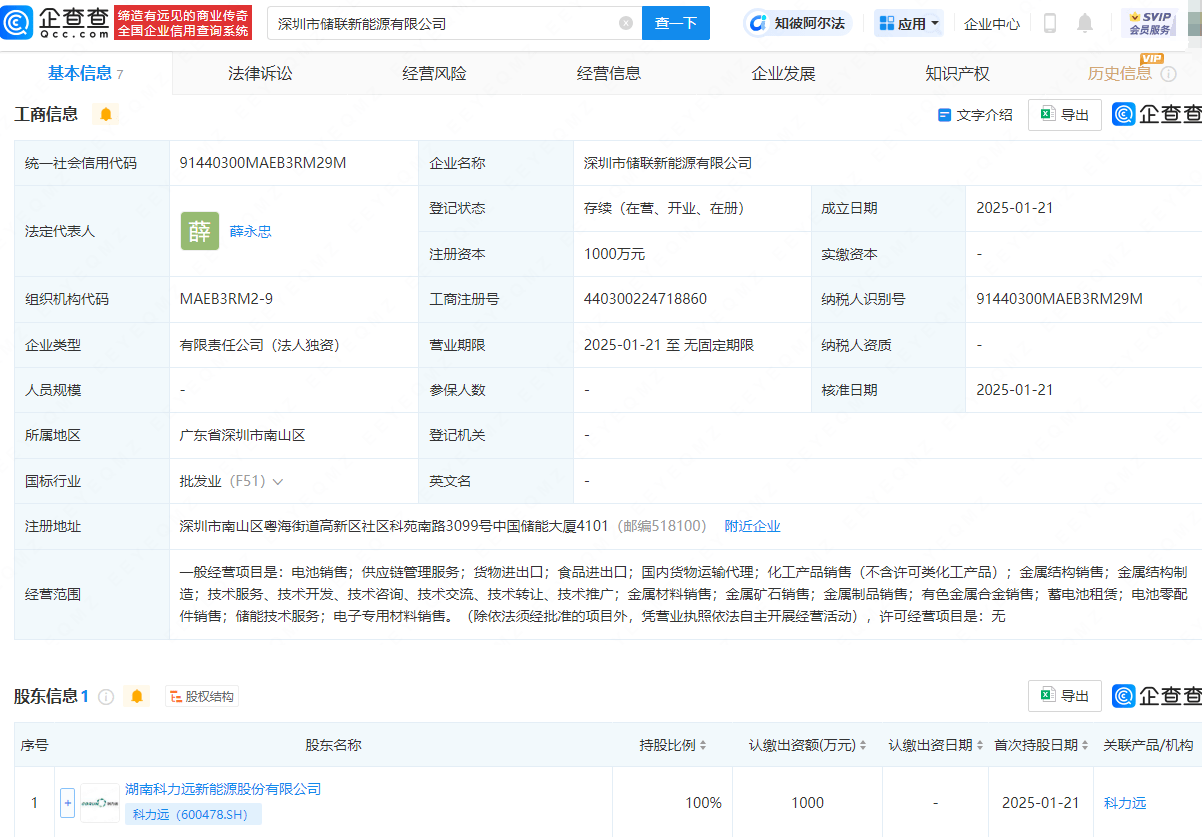
Task: Select 成立日期 value 2025-01-21
Action: click(1015, 208)
